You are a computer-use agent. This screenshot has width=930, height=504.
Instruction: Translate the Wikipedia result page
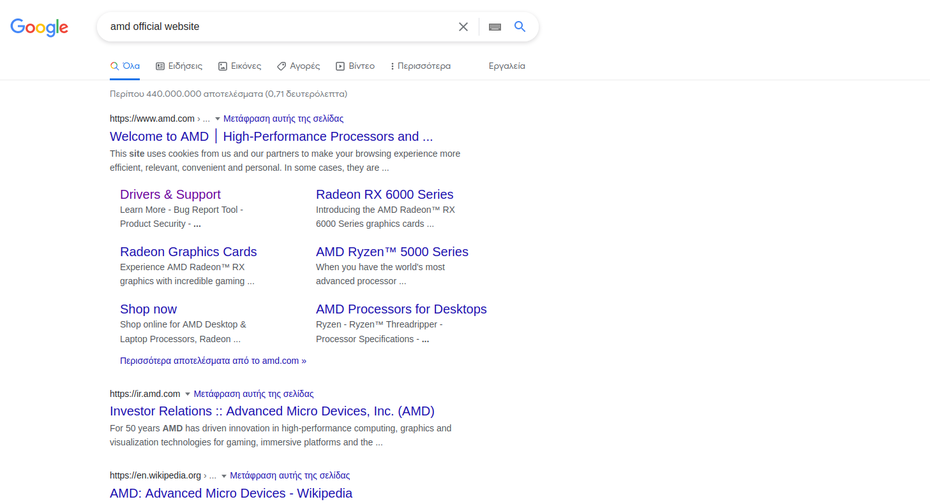point(289,476)
